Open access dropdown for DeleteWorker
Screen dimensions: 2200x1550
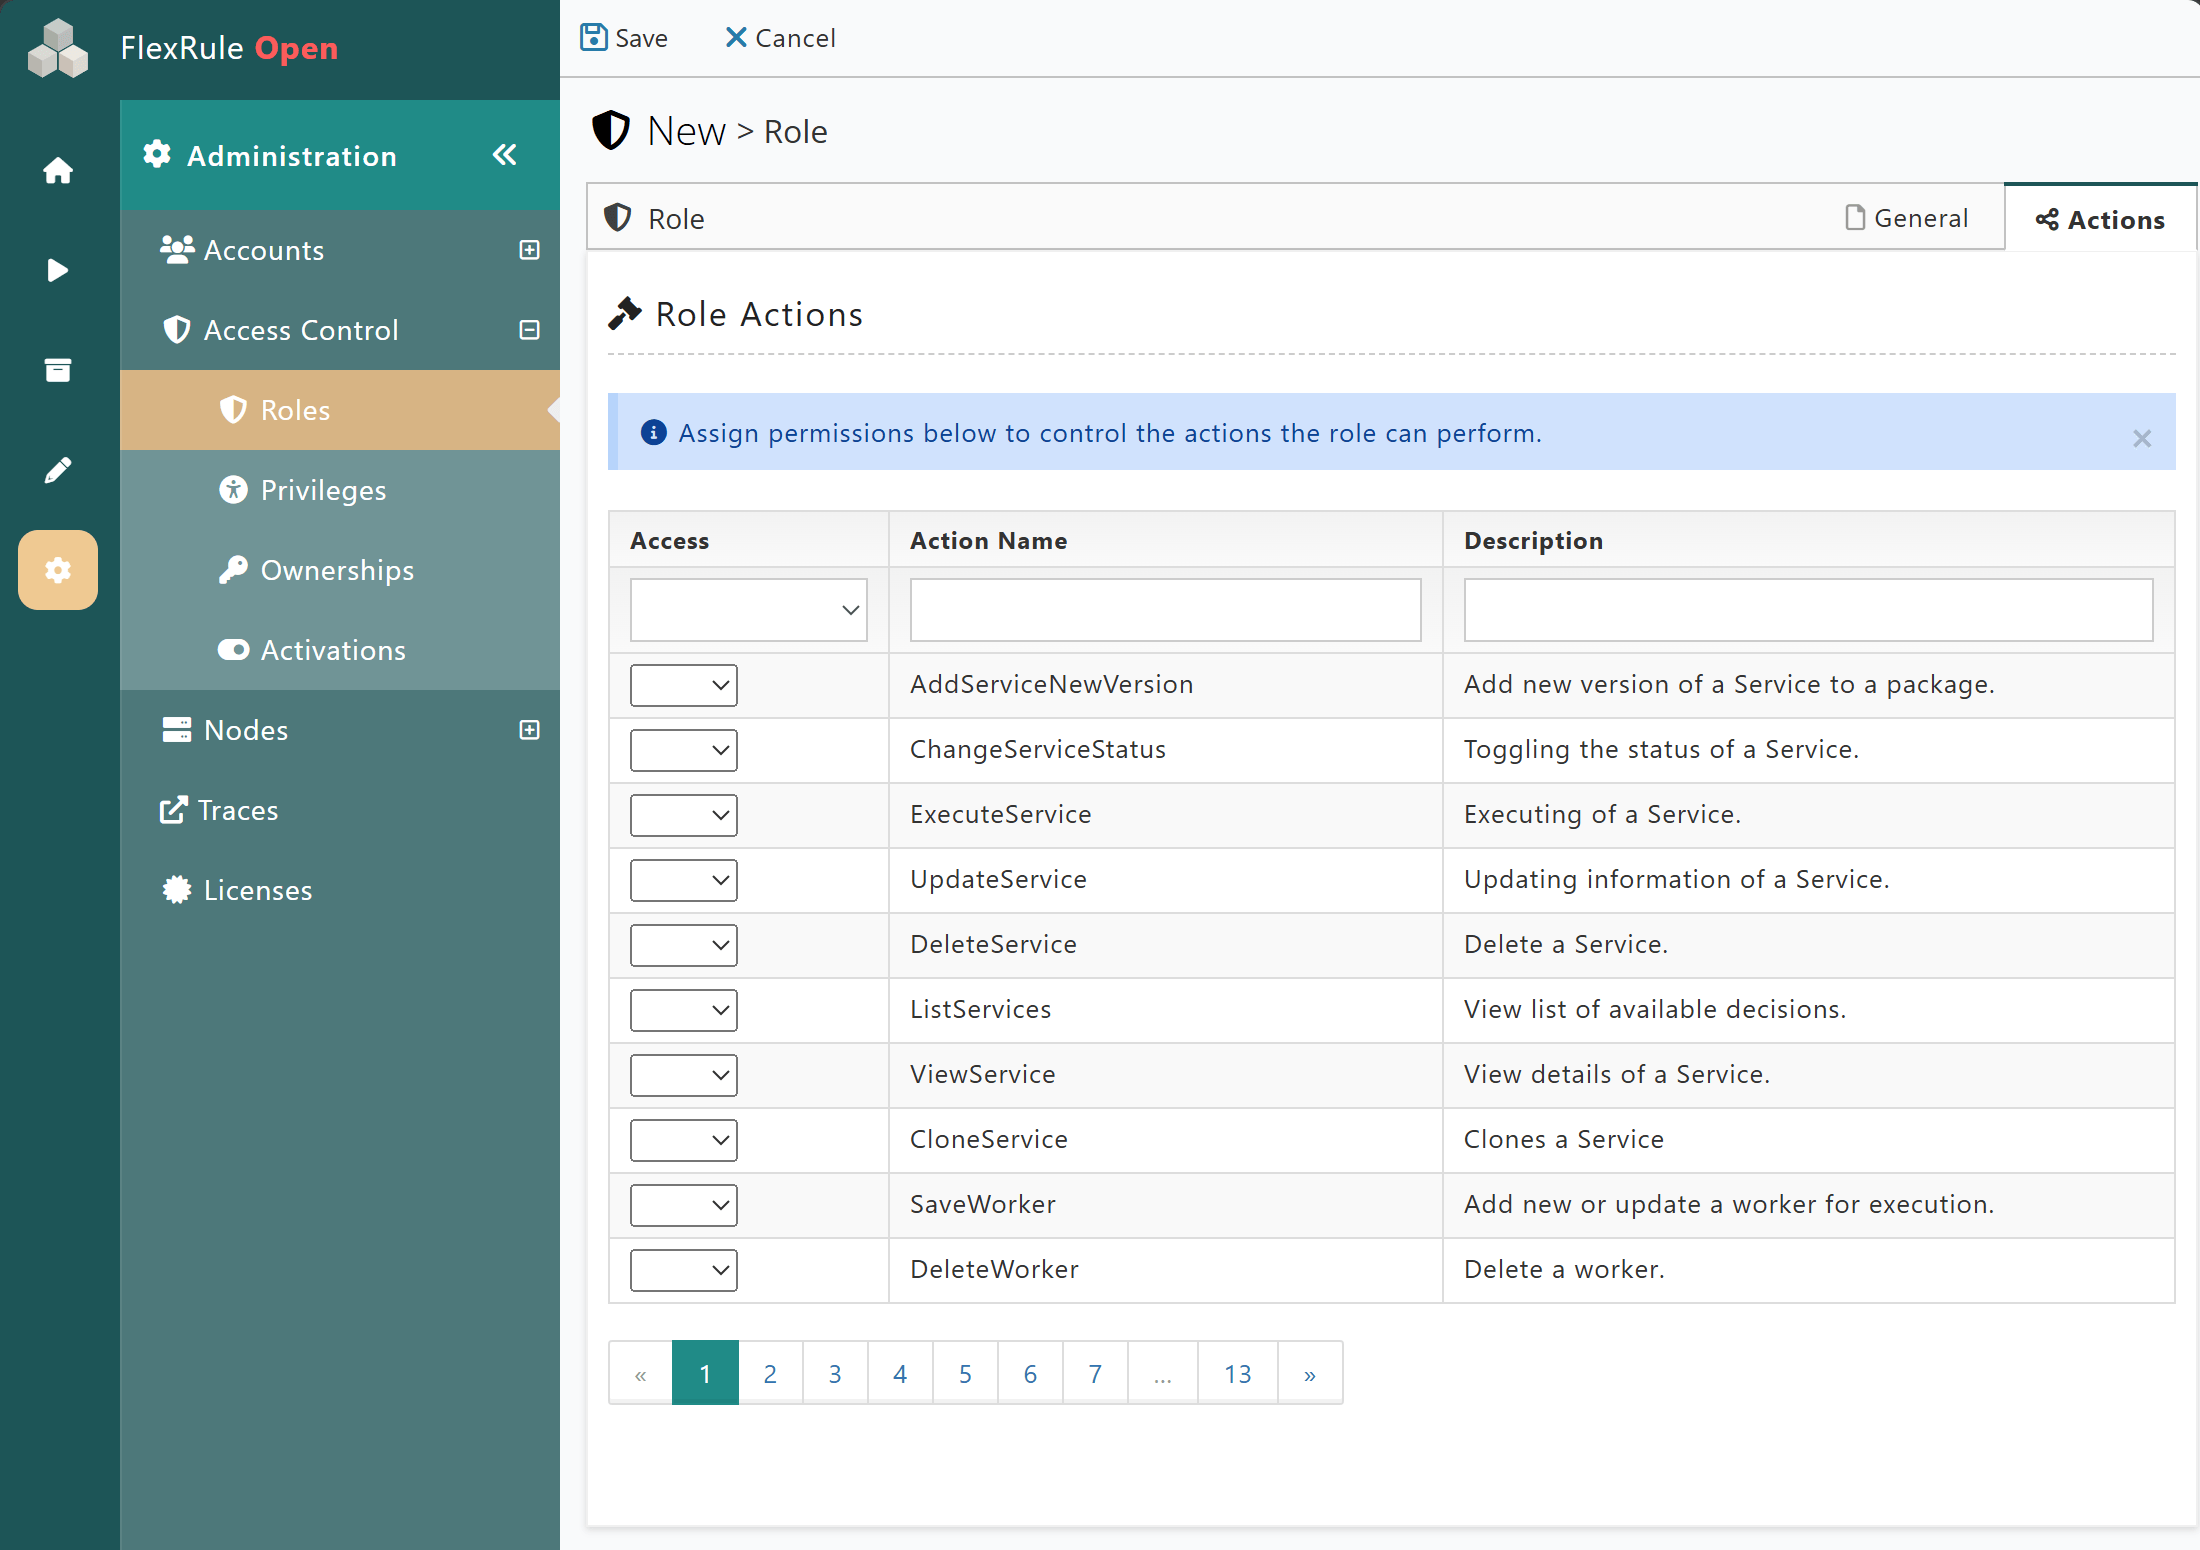684,1270
